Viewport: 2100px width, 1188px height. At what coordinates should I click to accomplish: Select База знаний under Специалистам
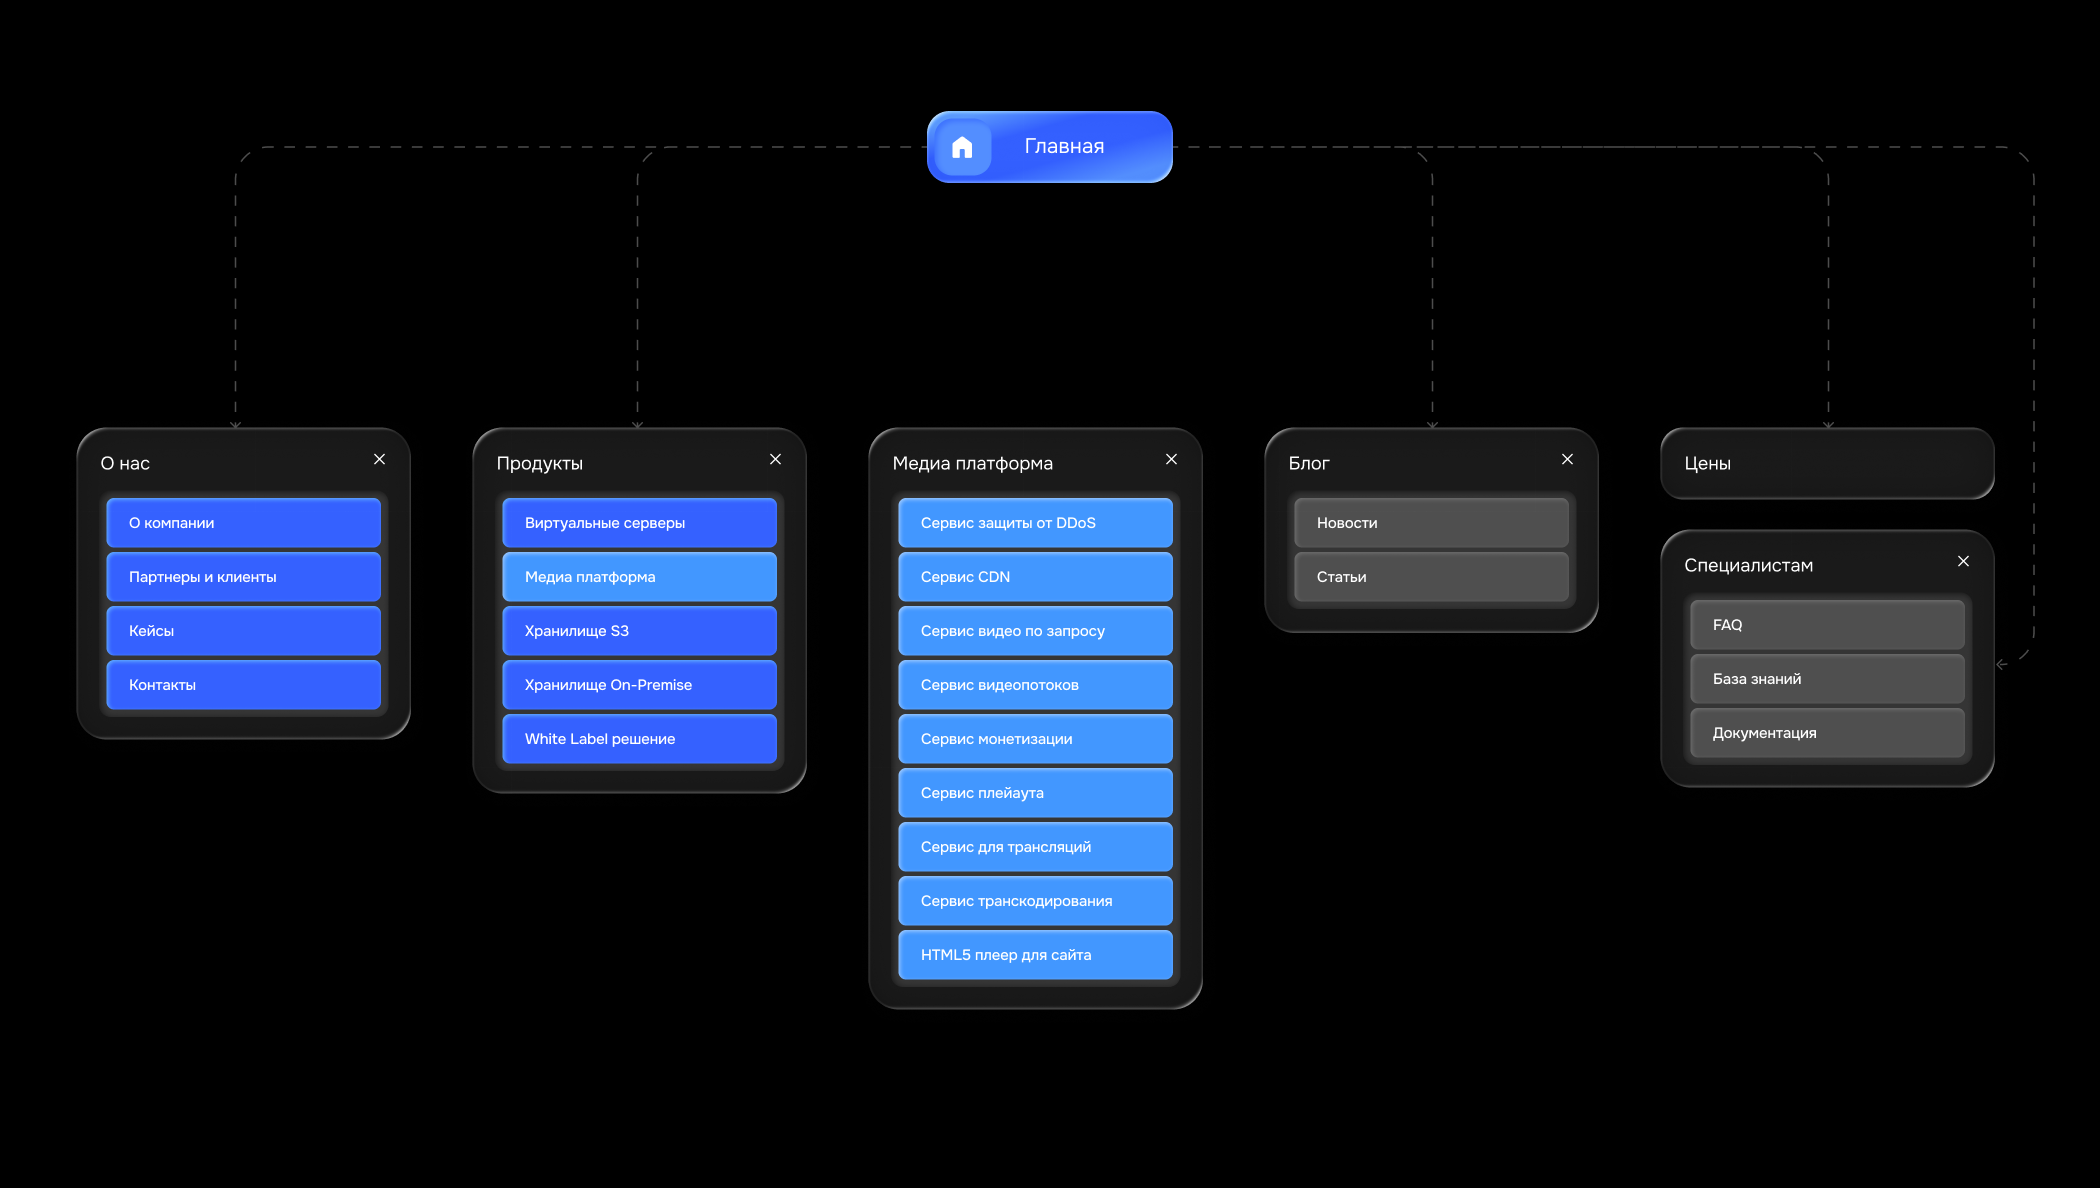point(1827,679)
